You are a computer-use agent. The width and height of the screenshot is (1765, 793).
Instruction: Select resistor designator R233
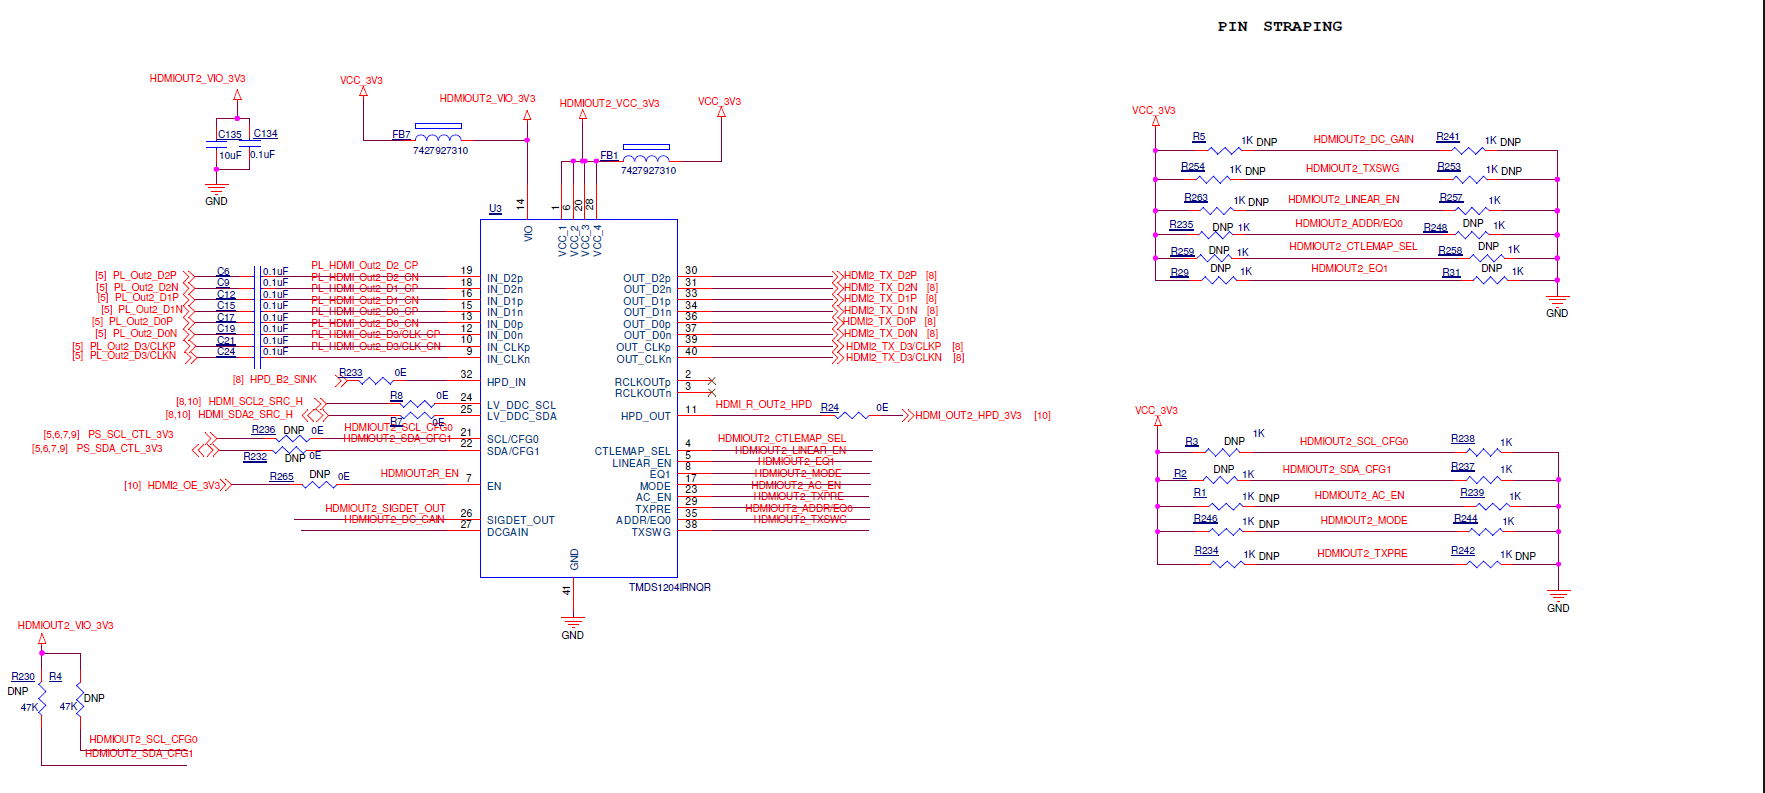click(x=350, y=372)
